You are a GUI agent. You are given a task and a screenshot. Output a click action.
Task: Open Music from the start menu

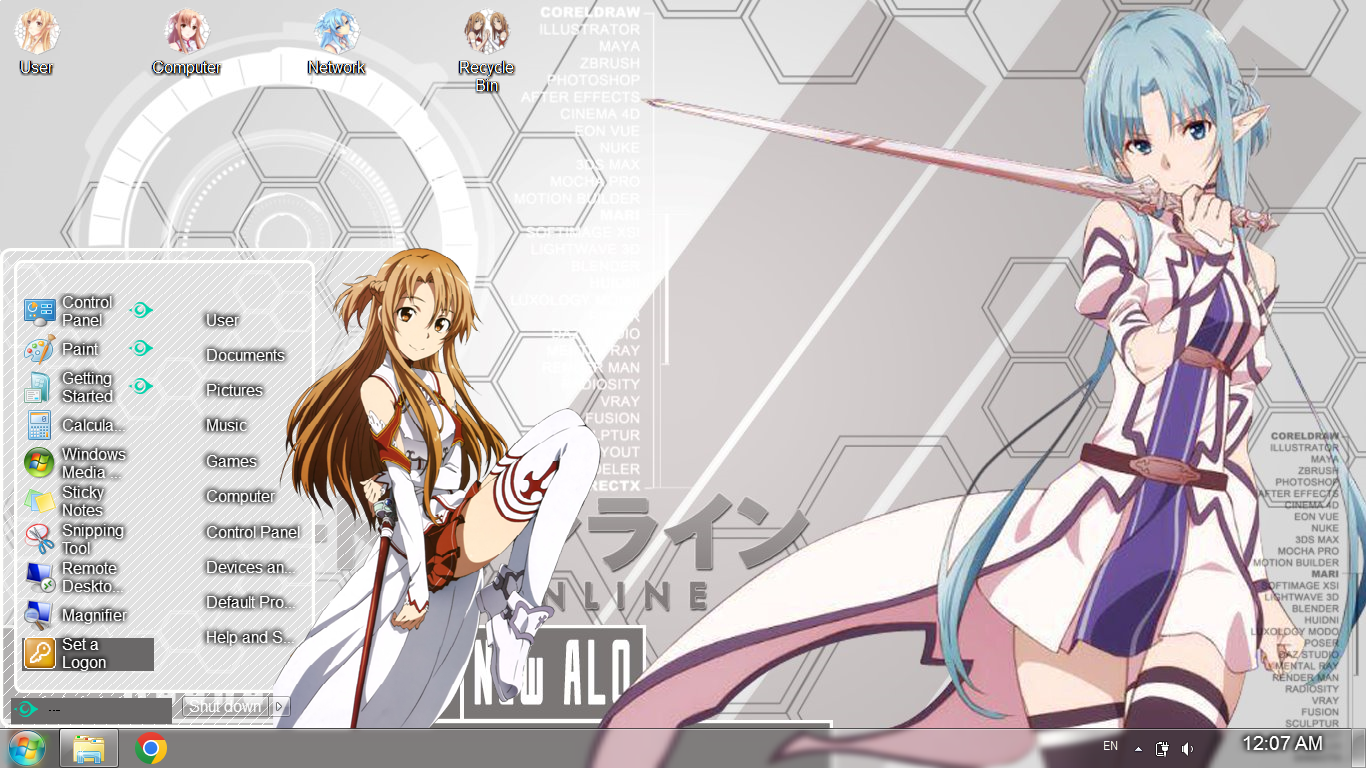coord(226,425)
